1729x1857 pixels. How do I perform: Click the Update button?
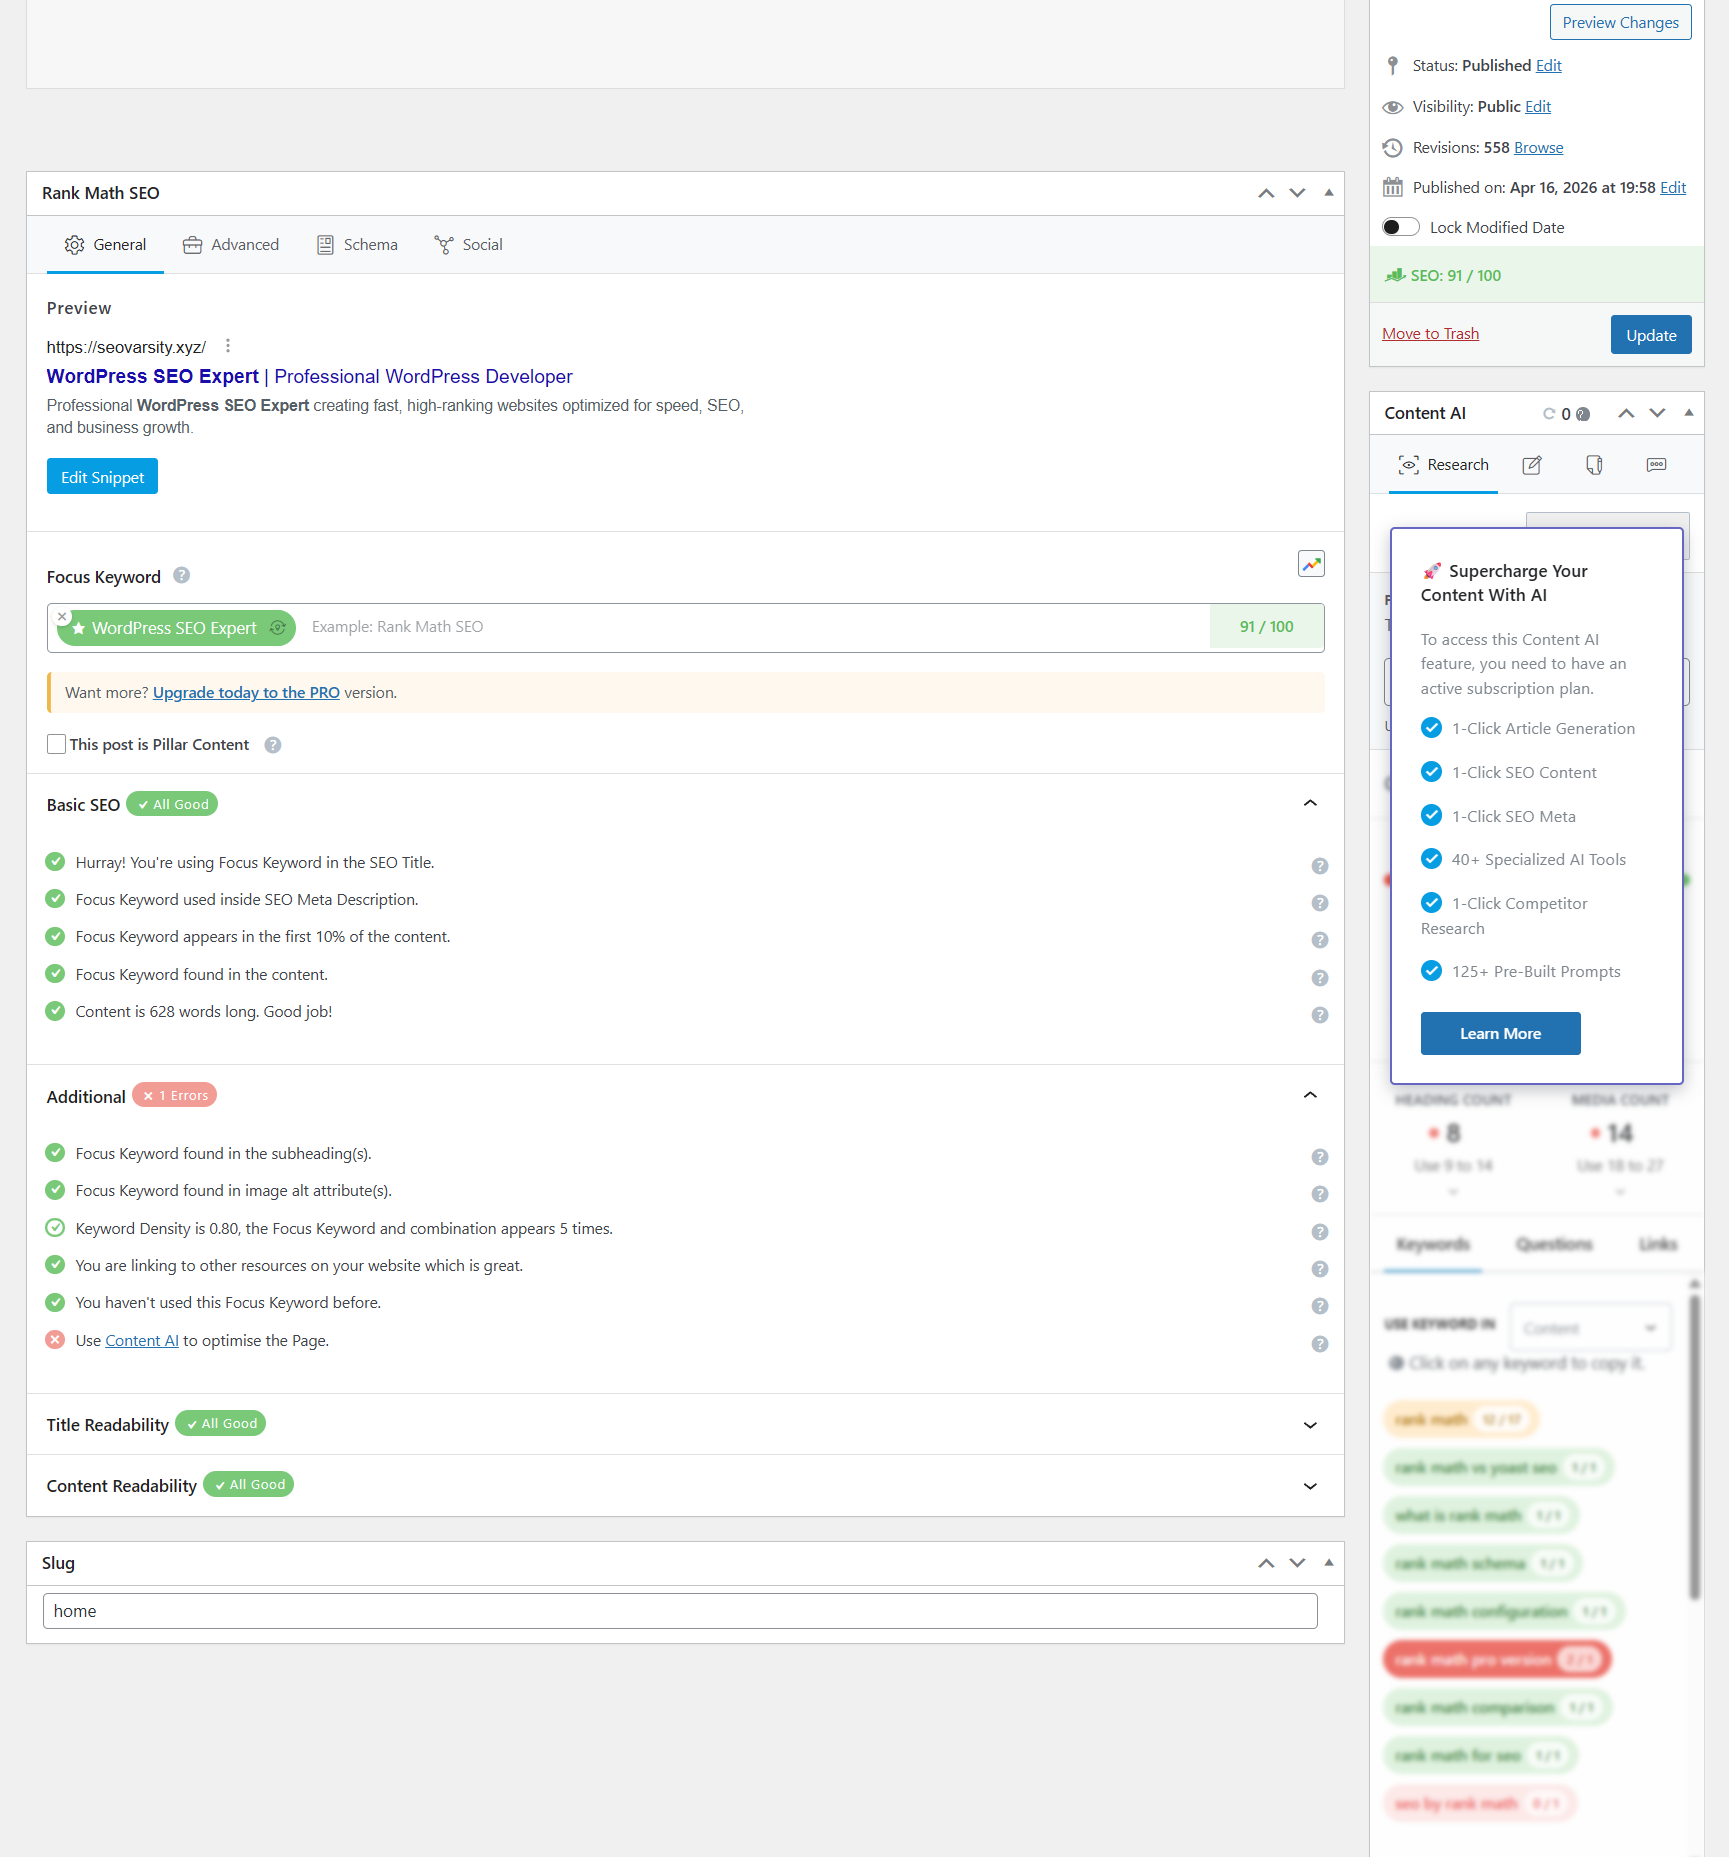(1651, 335)
